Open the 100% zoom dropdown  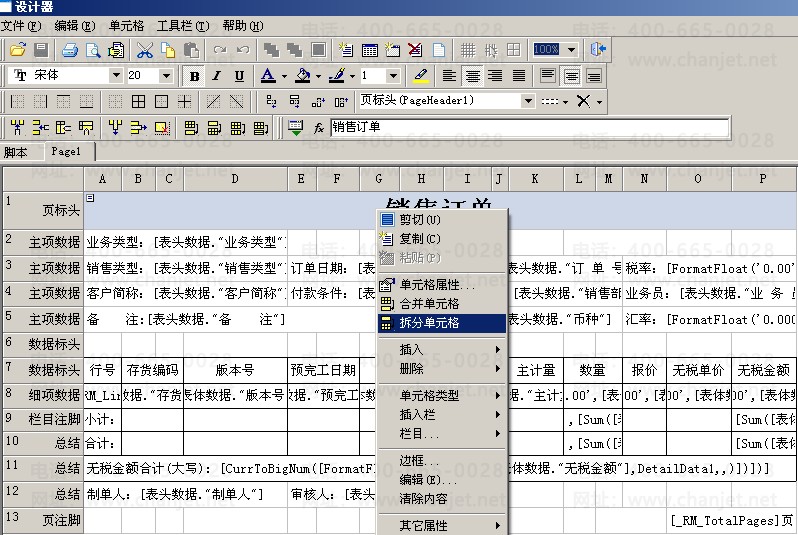pos(571,49)
